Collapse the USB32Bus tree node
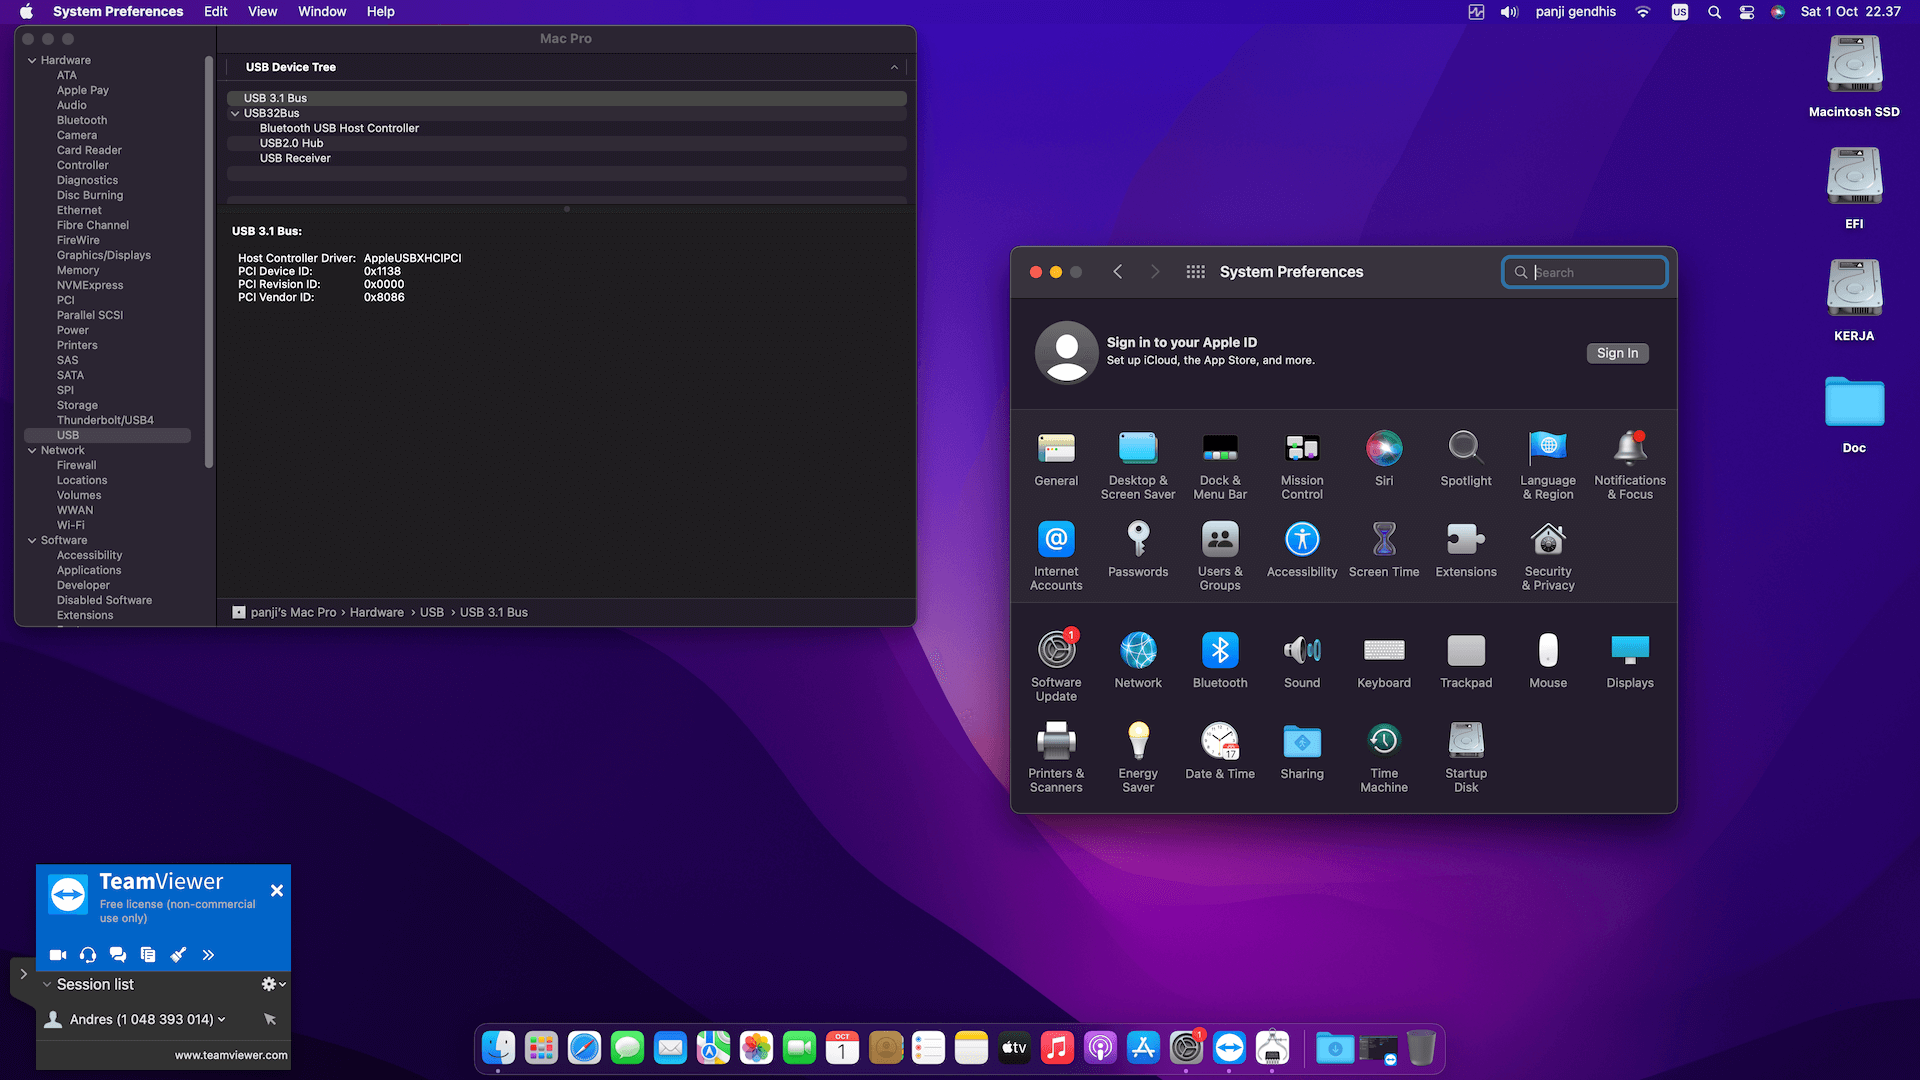The image size is (1920, 1080). (x=235, y=114)
